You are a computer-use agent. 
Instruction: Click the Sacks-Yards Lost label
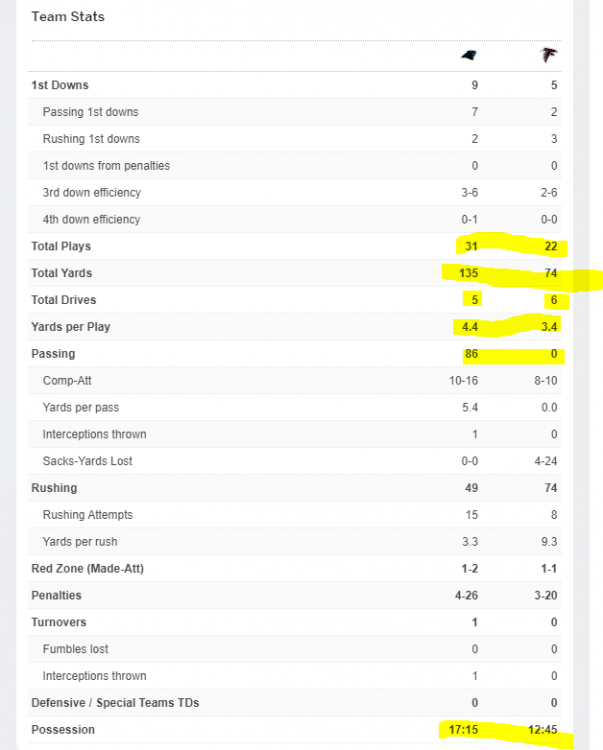tap(88, 461)
